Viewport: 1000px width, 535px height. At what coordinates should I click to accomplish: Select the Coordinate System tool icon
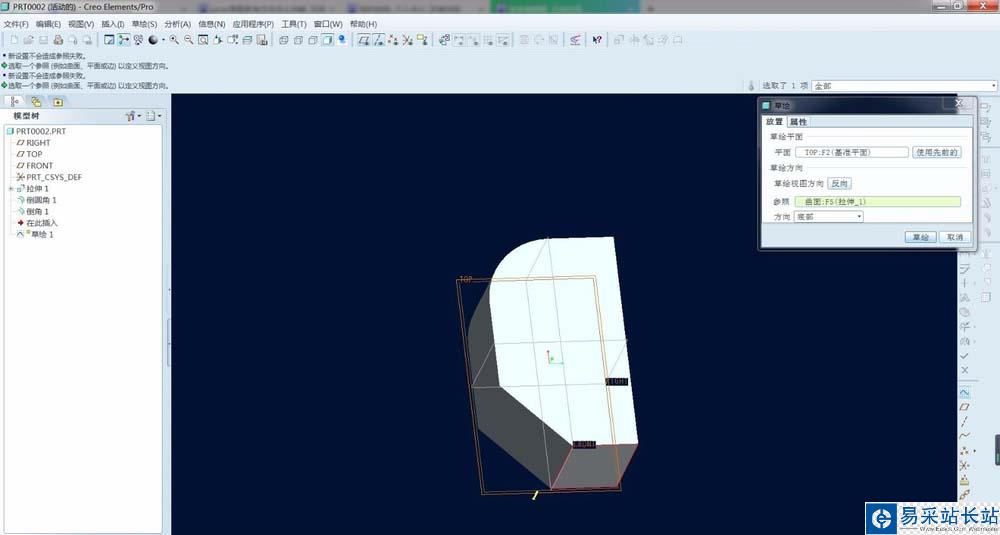click(964, 465)
